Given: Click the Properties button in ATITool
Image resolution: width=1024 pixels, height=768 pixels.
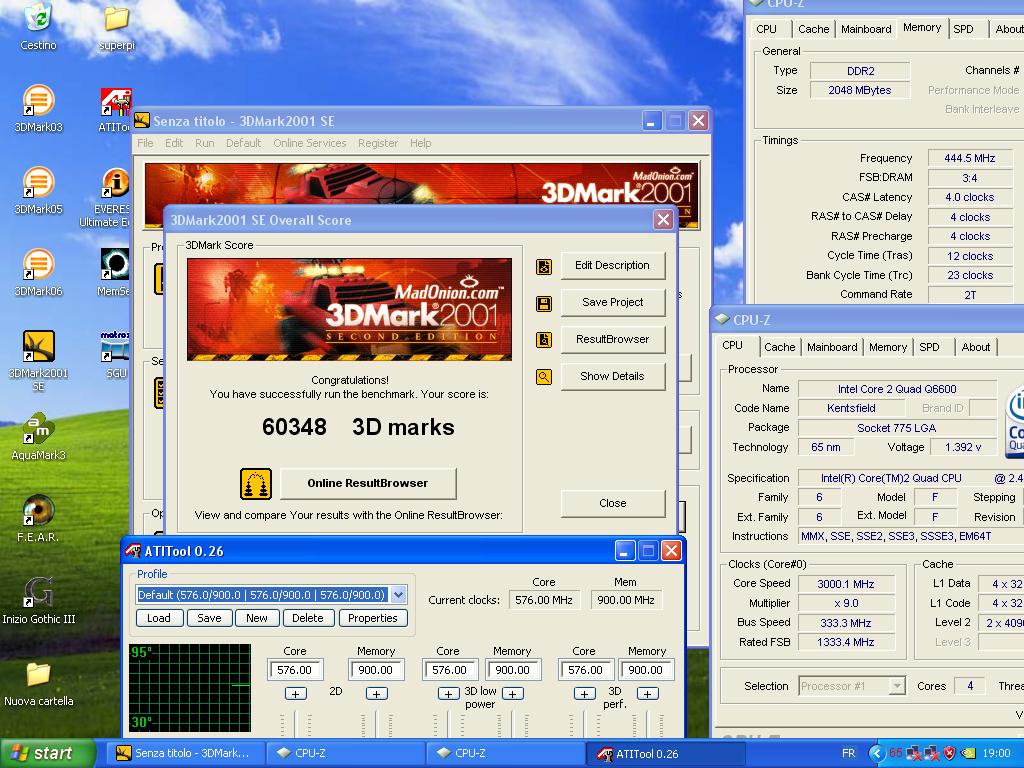Looking at the screenshot, I should [x=373, y=618].
